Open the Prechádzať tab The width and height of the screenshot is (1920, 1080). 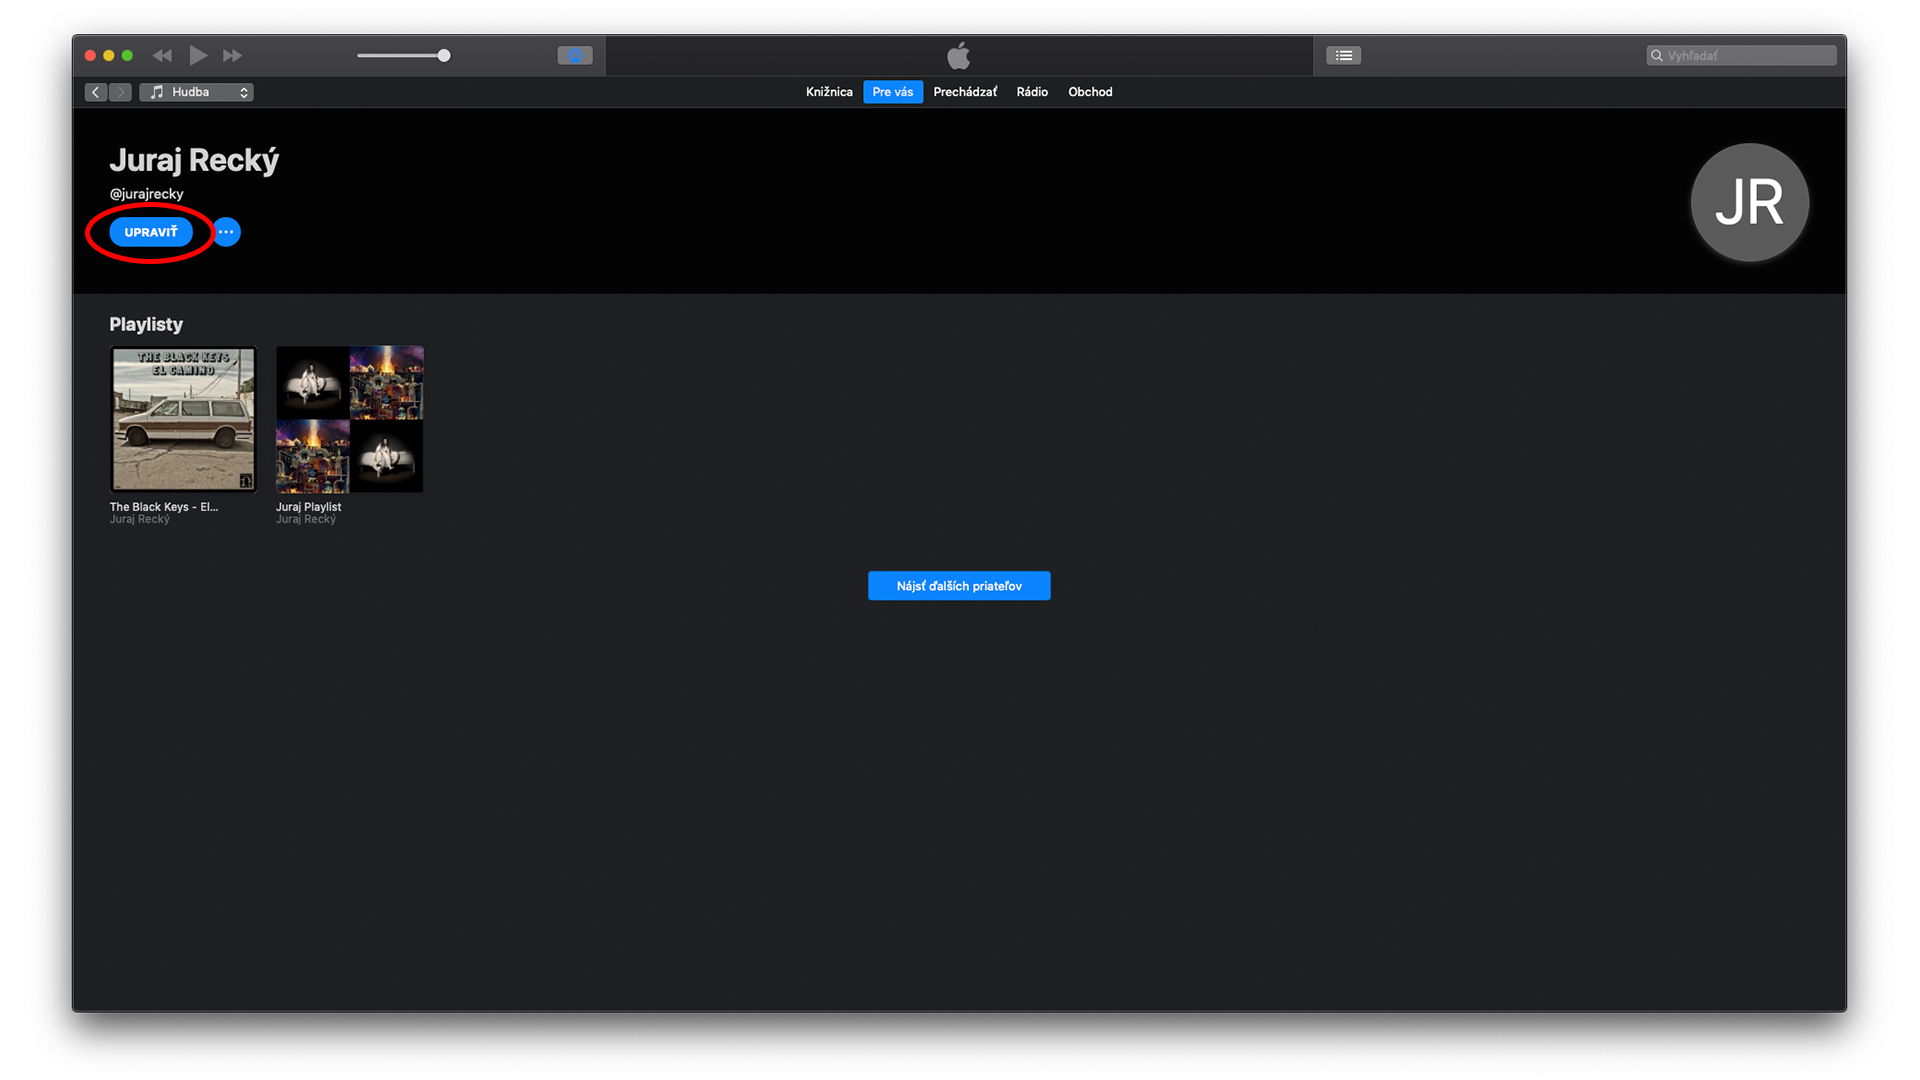(965, 92)
